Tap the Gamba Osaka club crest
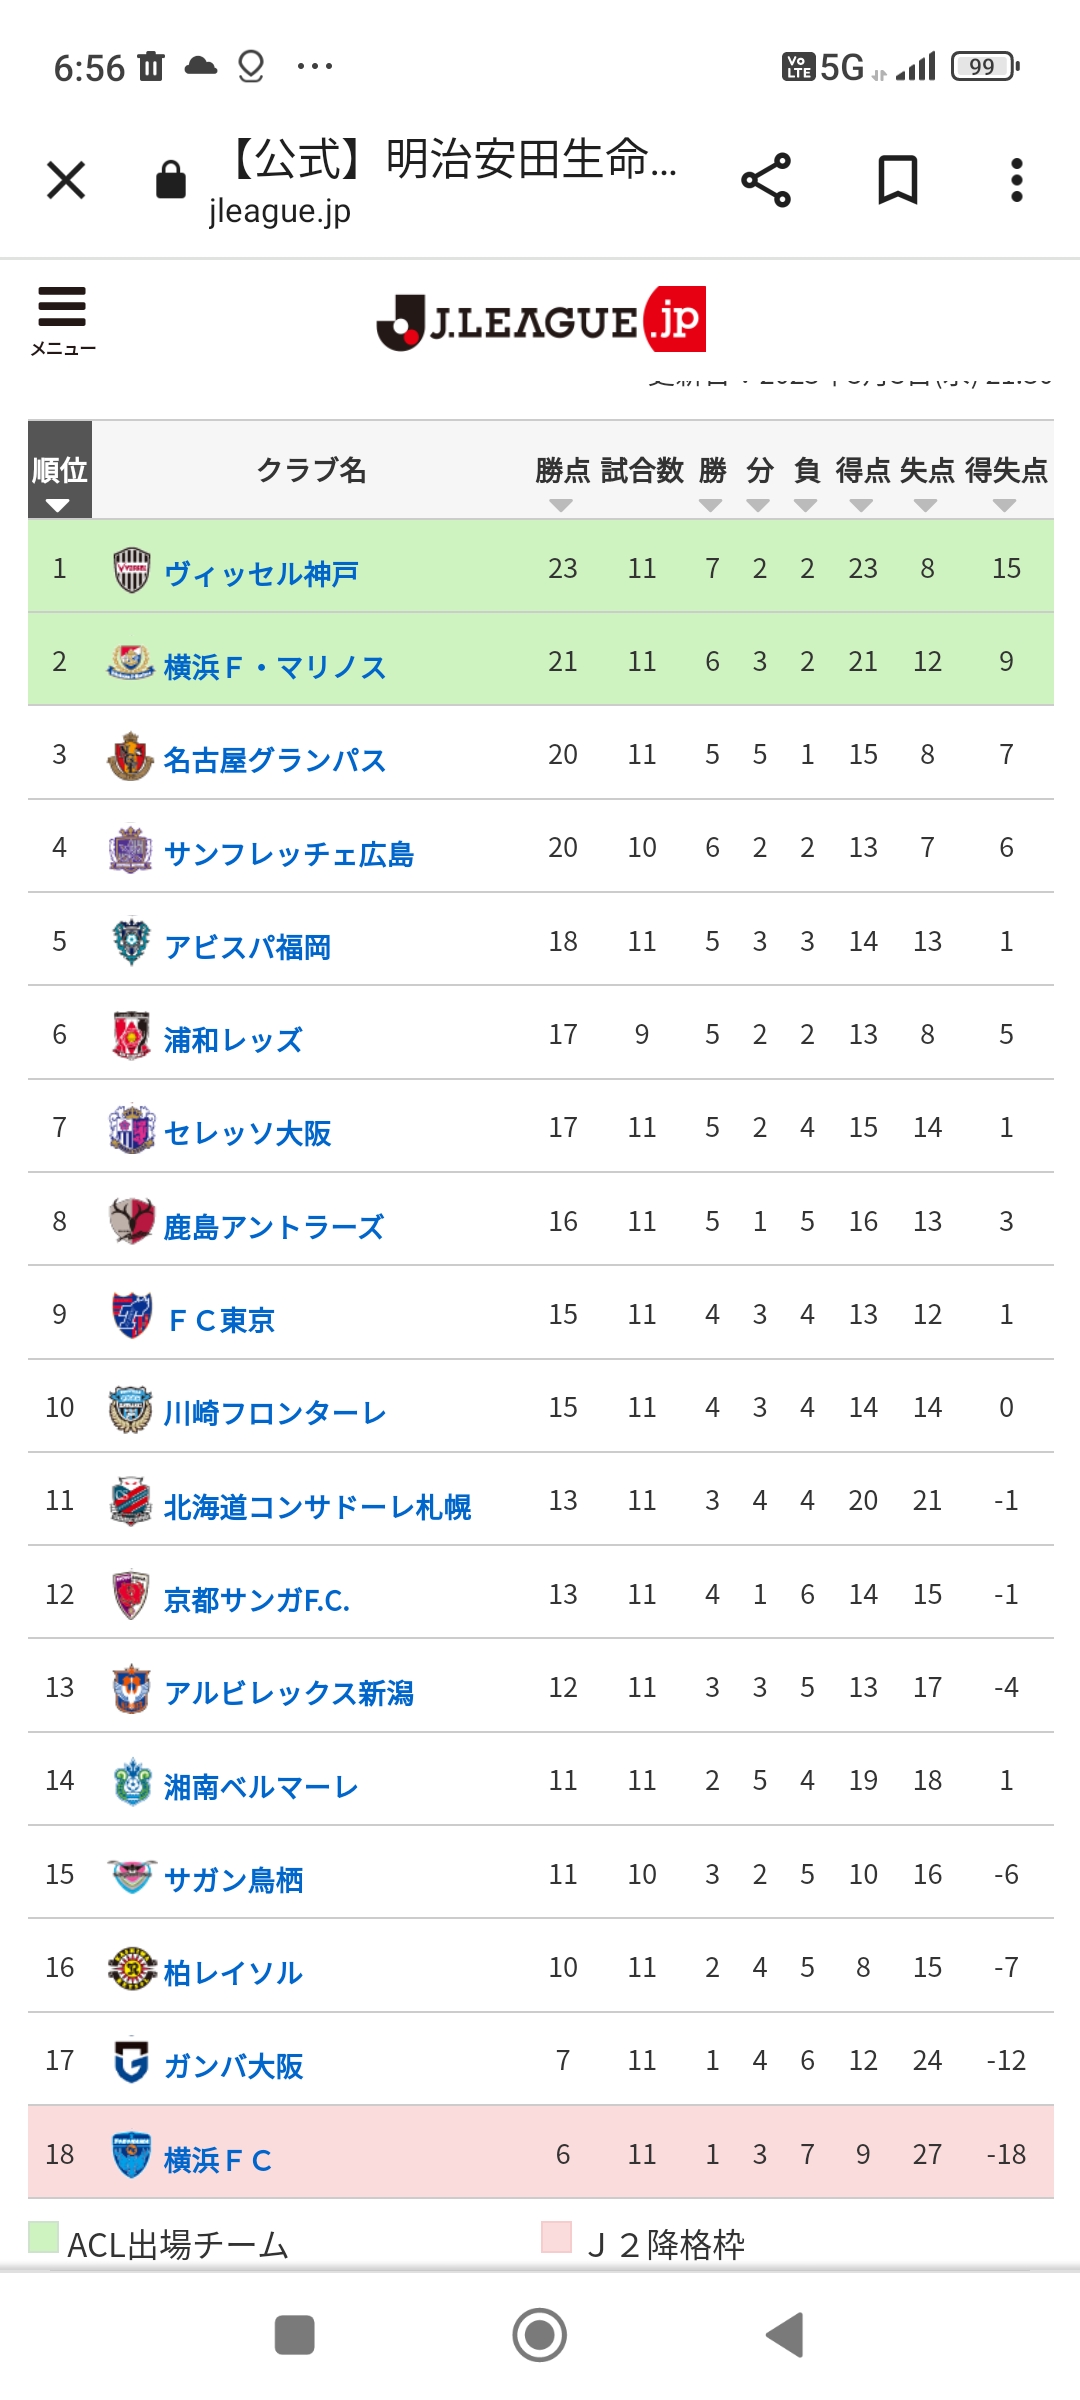The image size is (1080, 2400). click(131, 2061)
